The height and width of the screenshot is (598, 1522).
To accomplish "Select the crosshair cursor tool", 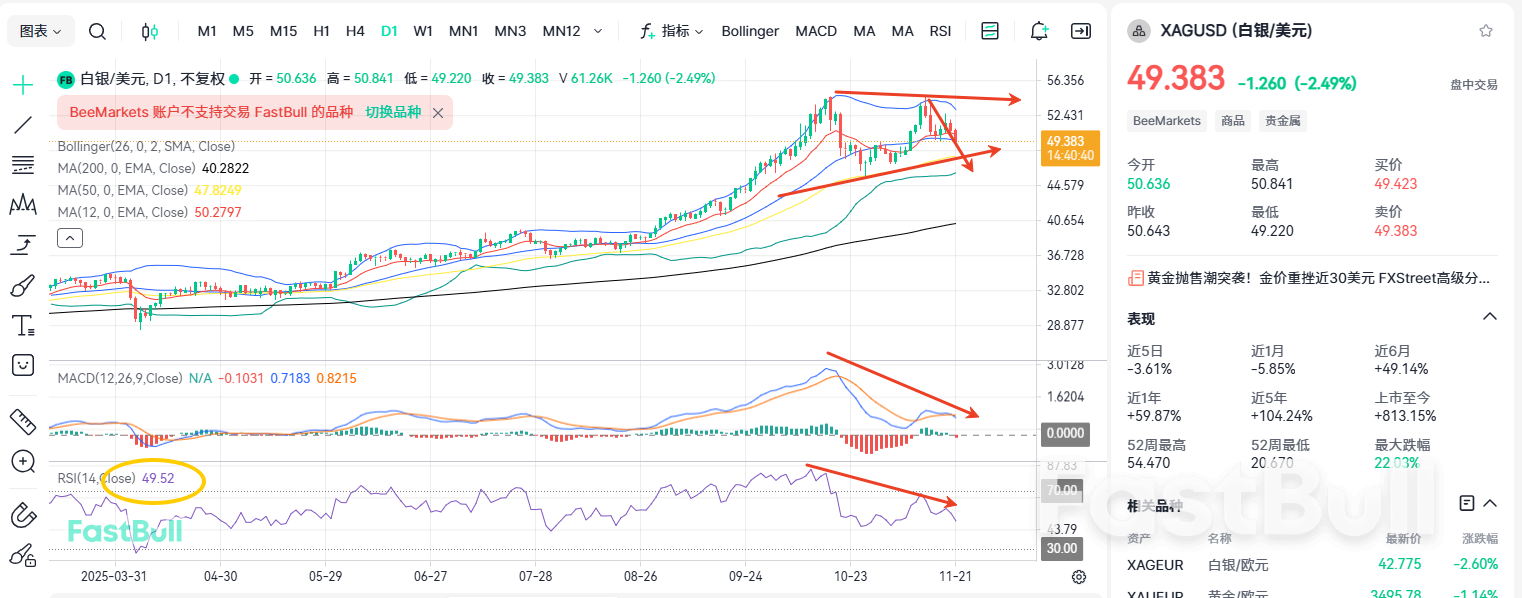I will (22, 85).
